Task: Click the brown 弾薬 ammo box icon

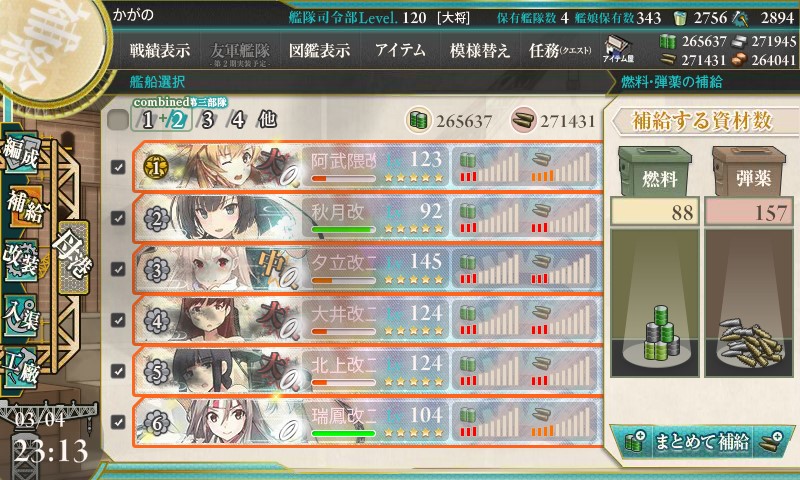Action: (x=749, y=172)
